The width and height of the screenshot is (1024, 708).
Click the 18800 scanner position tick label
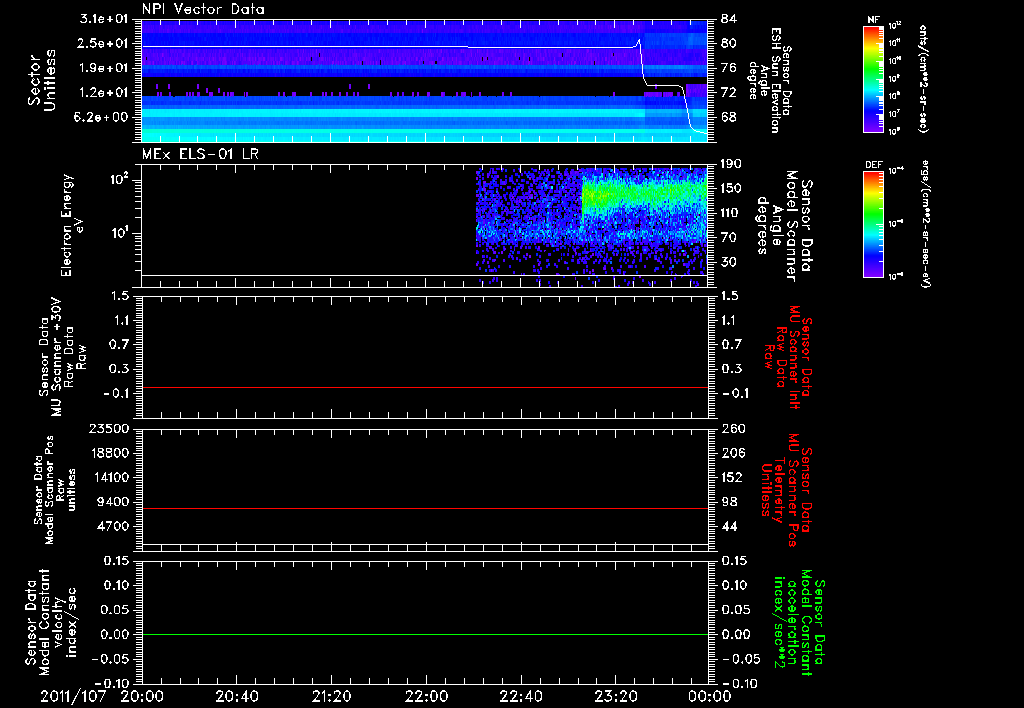point(108,453)
